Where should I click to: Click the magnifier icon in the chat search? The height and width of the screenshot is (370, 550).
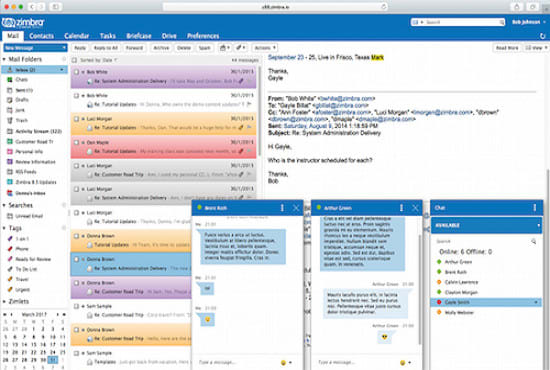tap(533, 241)
